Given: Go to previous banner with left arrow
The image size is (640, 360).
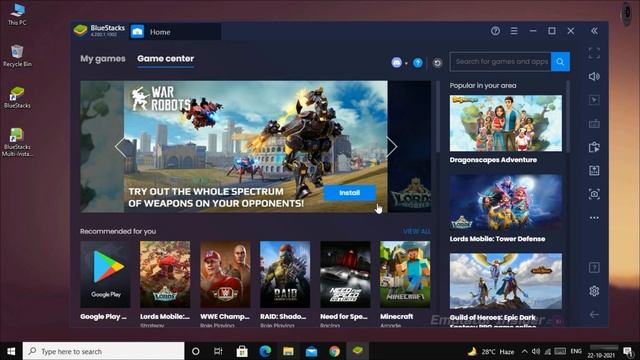Looking at the screenshot, I should click(x=121, y=147).
